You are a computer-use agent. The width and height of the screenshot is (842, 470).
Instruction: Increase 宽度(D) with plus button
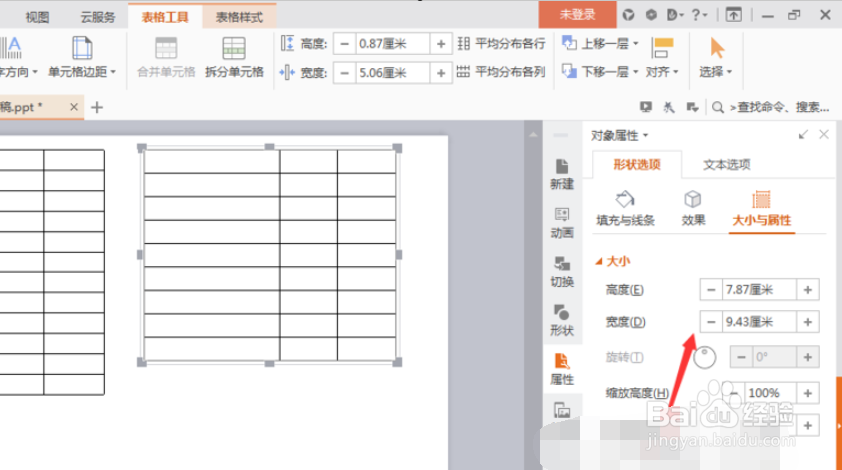pos(808,322)
